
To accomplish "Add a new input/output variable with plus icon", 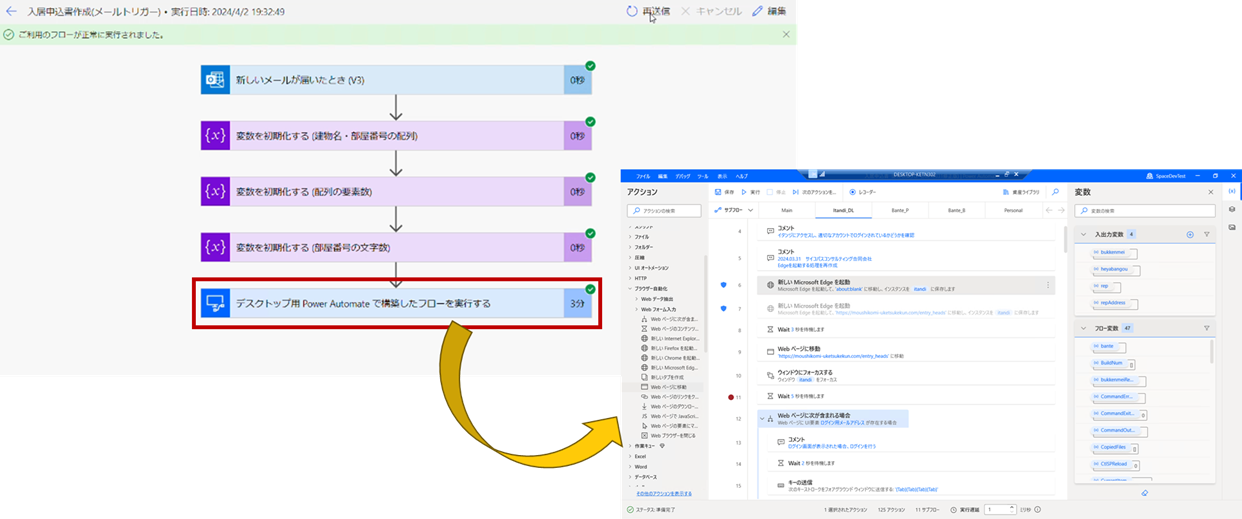I will click(x=1189, y=234).
